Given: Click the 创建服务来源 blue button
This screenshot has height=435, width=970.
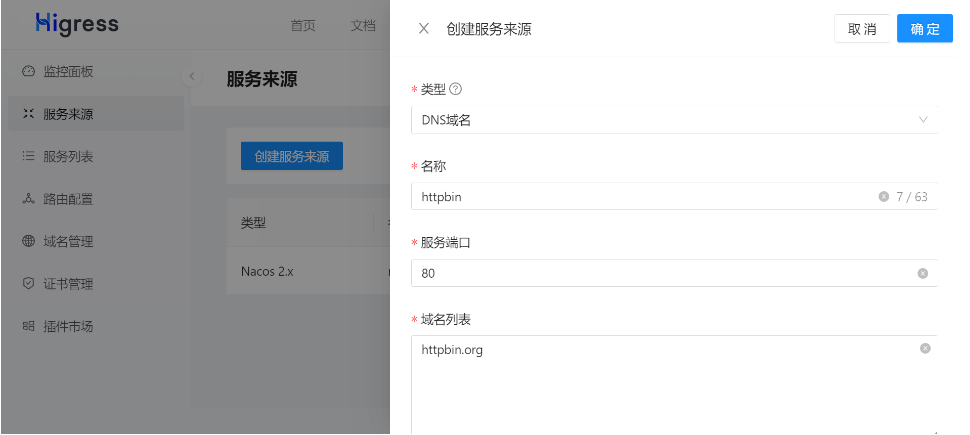Looking at the screenshot, I should 291,156.
